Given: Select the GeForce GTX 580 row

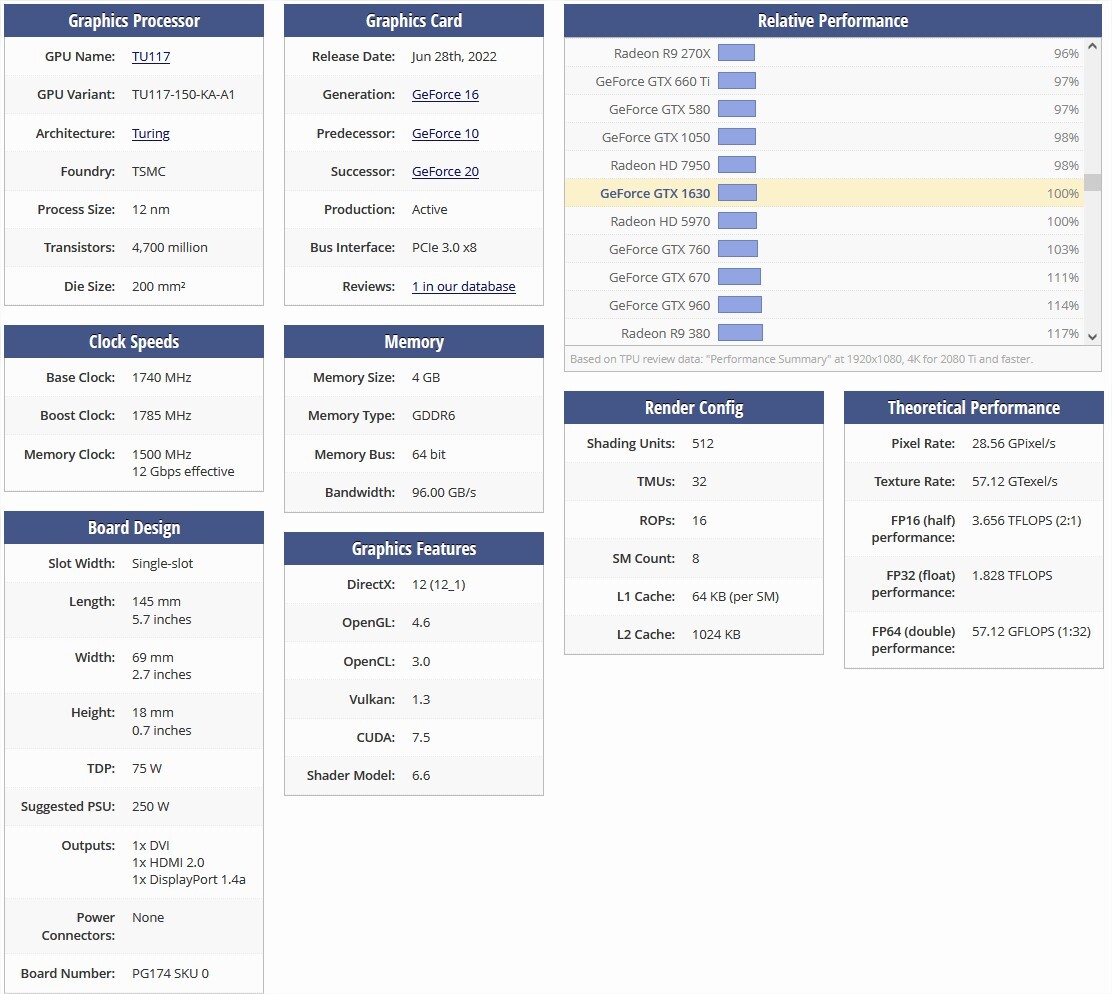Looking at the screenshot, I should 824,109.
